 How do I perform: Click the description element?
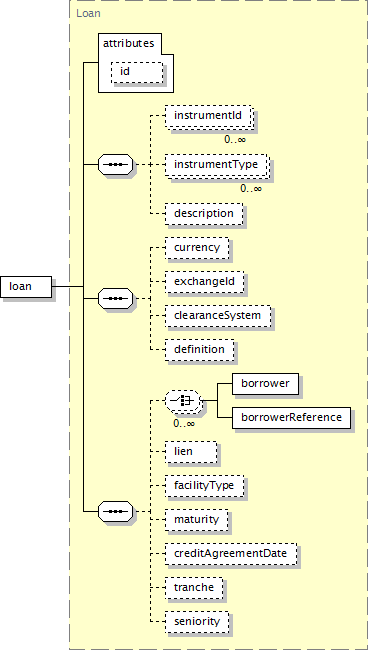[x=203, y=214]
